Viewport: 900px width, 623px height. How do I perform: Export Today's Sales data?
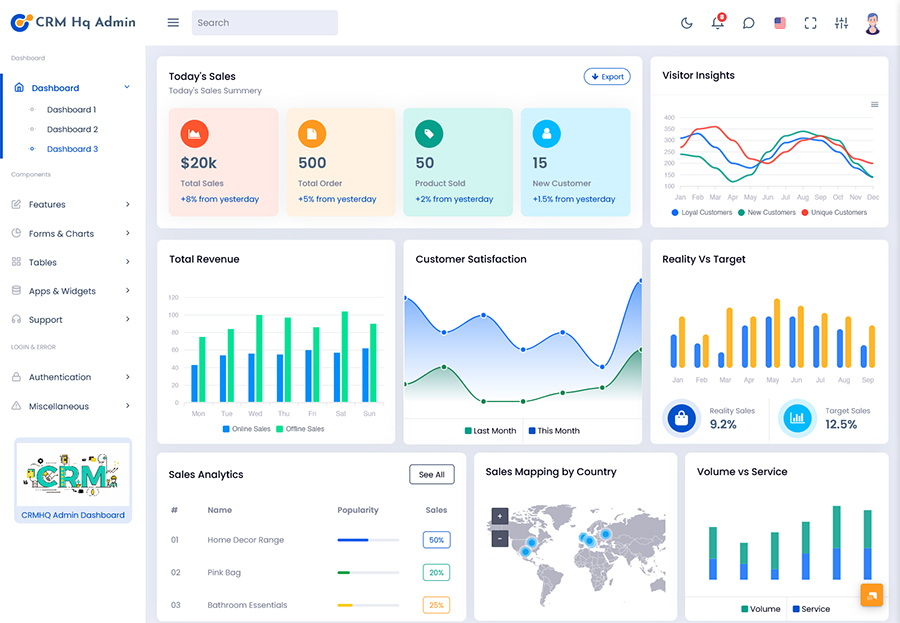[x=607, y=76]
